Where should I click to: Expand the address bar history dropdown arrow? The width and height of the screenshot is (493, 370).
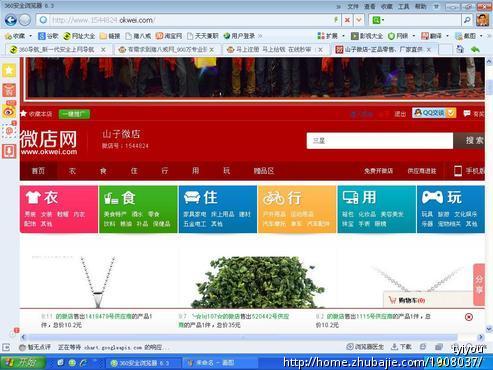pos(359,20)
